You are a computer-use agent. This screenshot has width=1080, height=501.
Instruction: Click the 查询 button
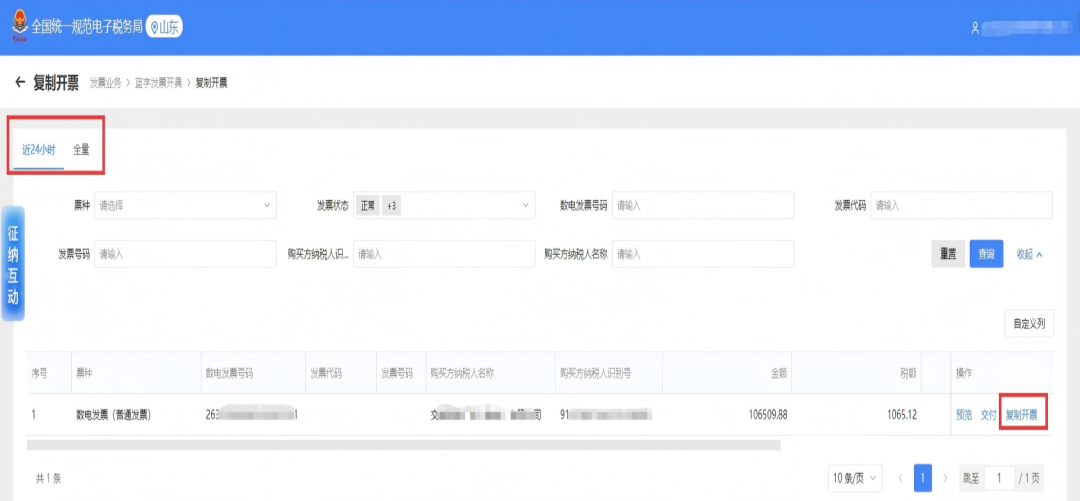click(x=986, y=254)
